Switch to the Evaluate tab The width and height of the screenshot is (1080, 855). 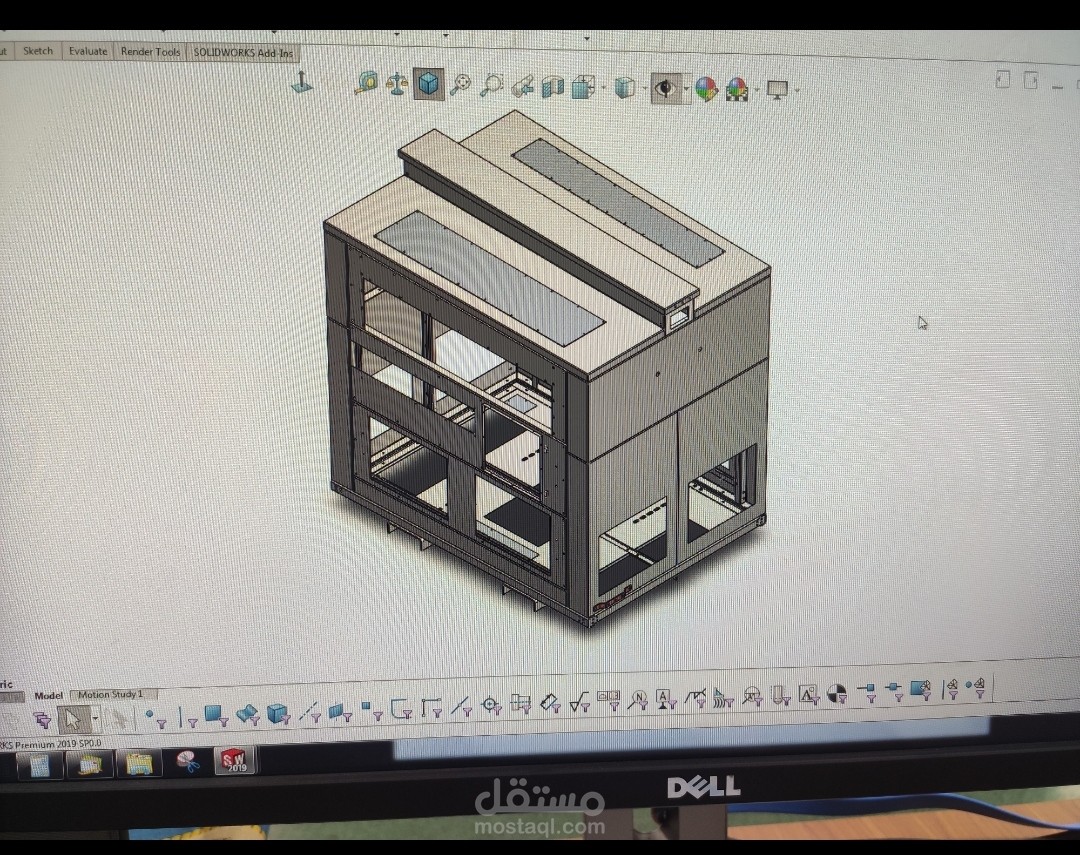tap(87, 51)
